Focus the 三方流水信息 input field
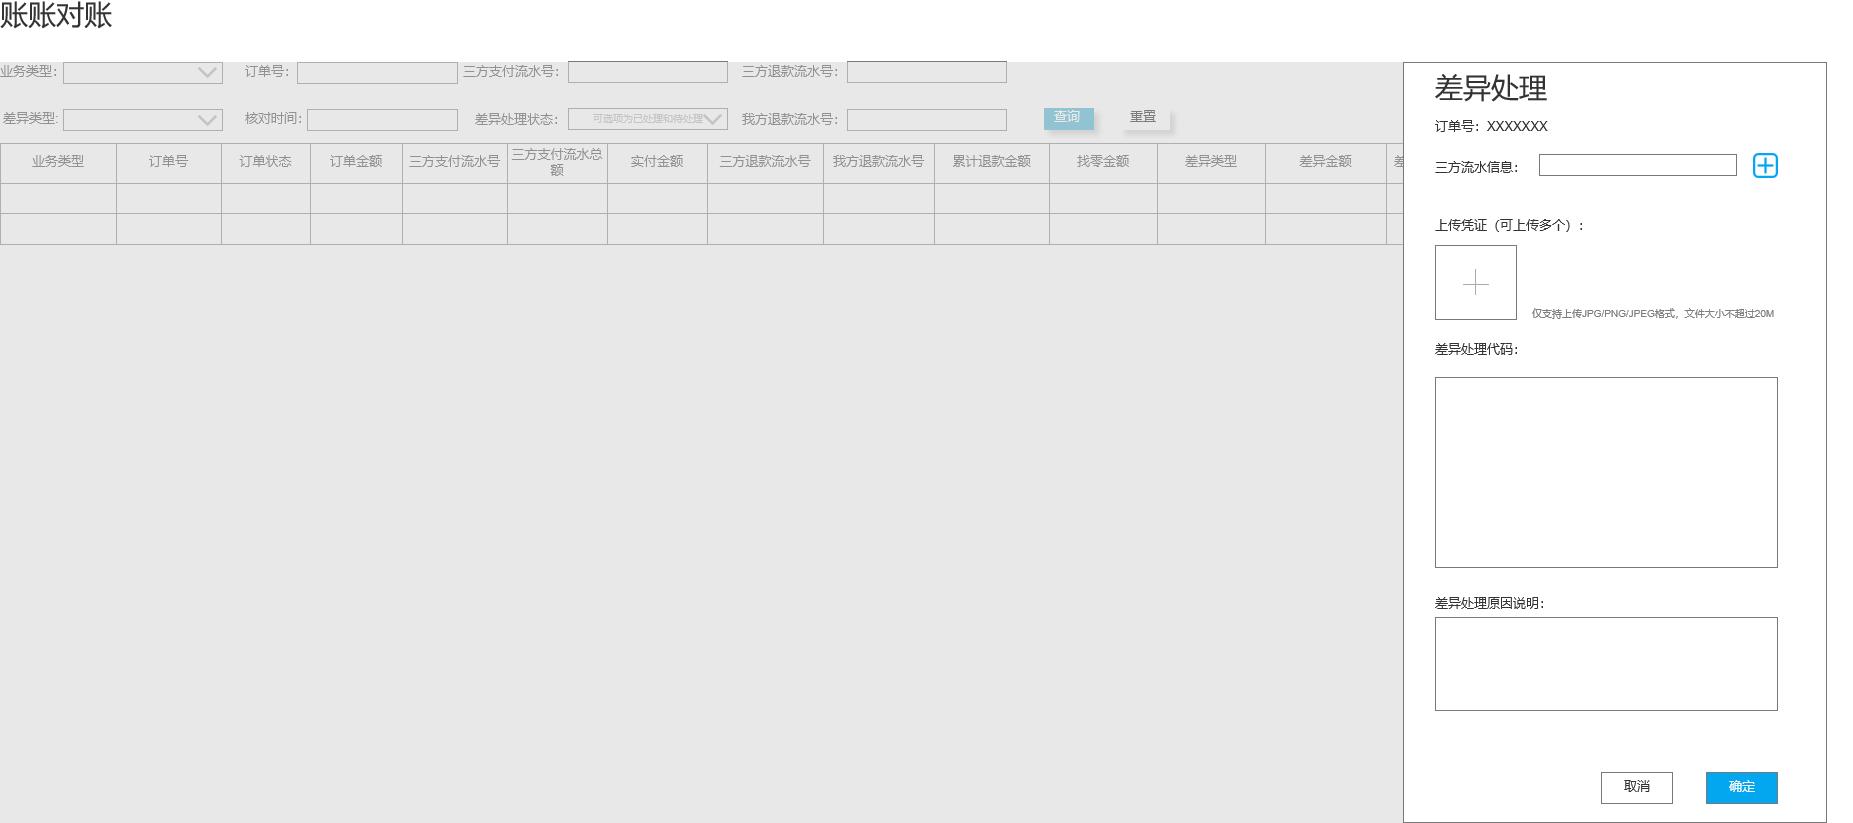Image resolution: width=1853 pixels, height=823 pixels. (1638, 165)
